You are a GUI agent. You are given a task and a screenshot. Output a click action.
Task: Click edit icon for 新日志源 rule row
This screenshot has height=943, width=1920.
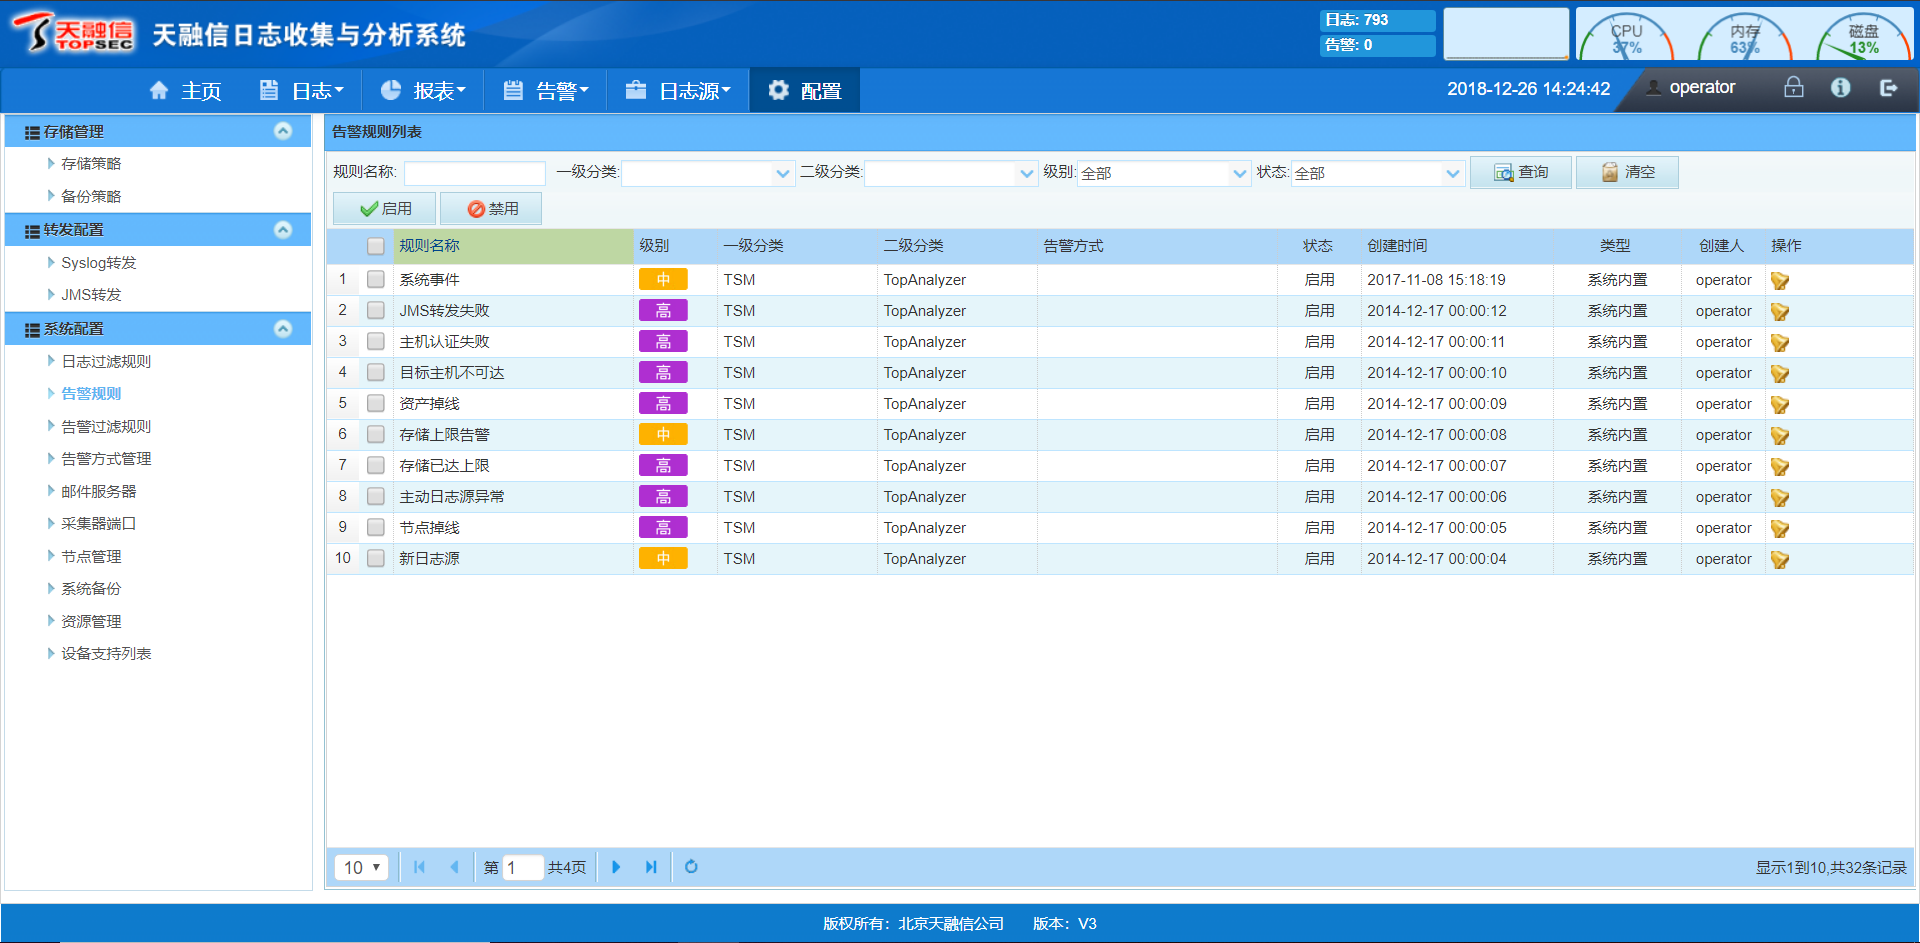point(1780,560)
